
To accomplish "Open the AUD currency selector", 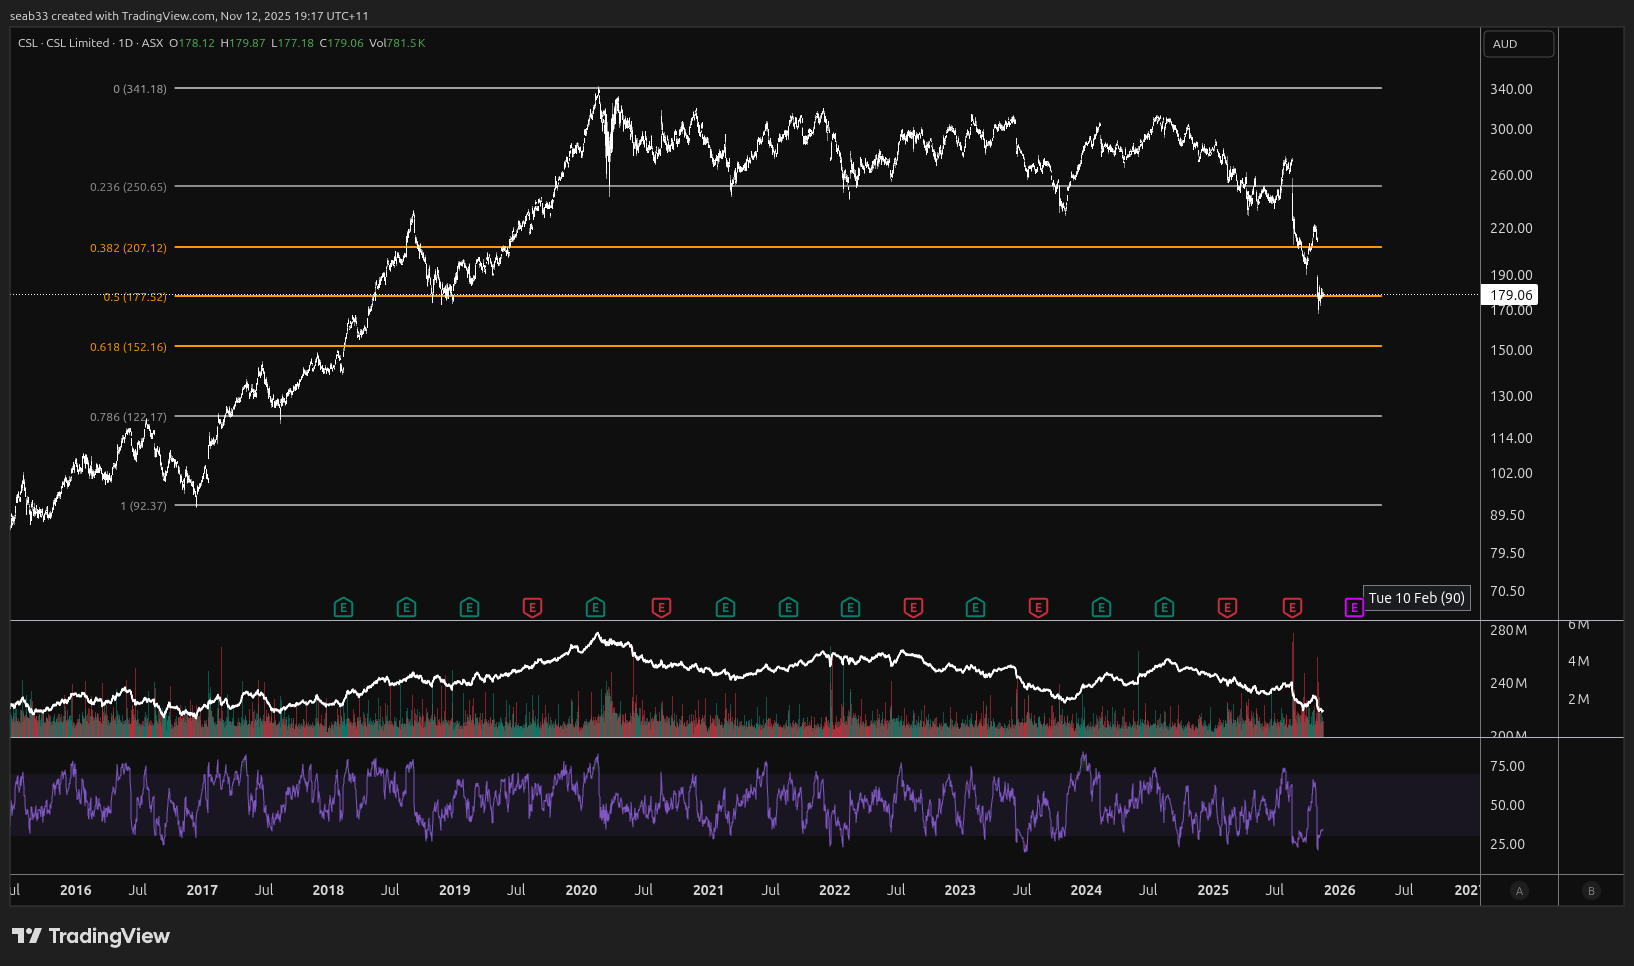I will click(x=1518, y=44).
